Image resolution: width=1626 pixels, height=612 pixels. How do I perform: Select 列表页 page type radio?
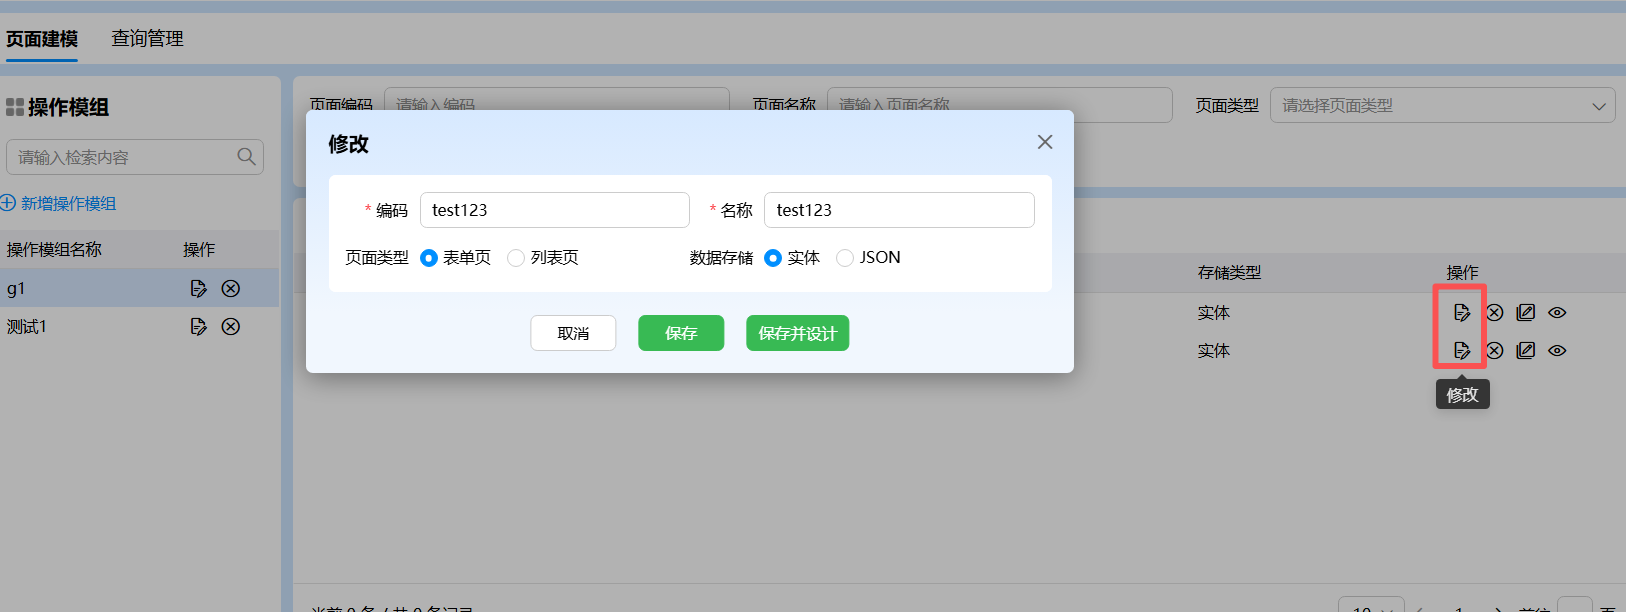pos(516,258)
